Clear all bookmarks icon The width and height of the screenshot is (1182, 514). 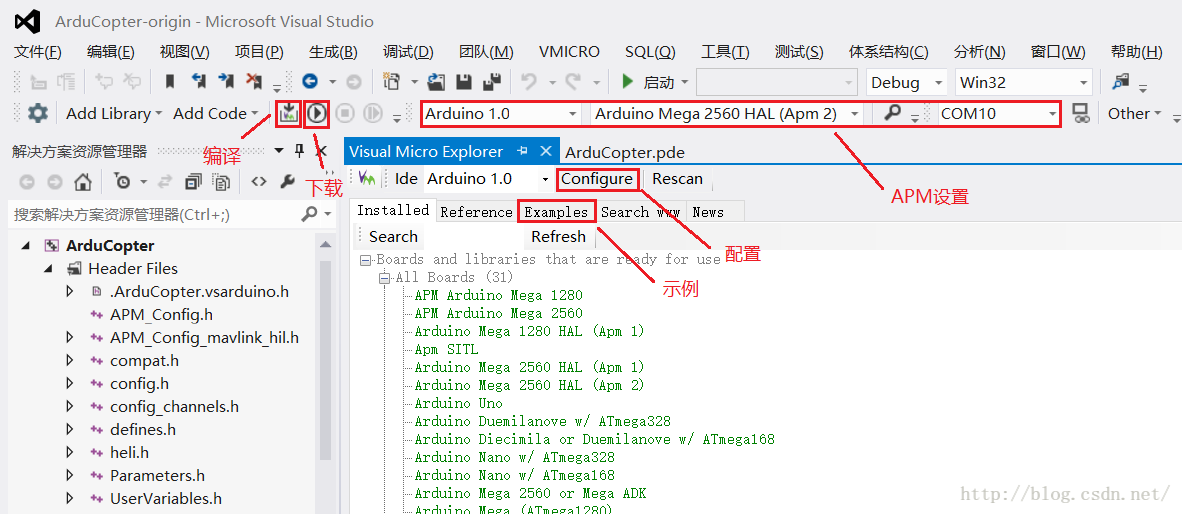[255, 81]
